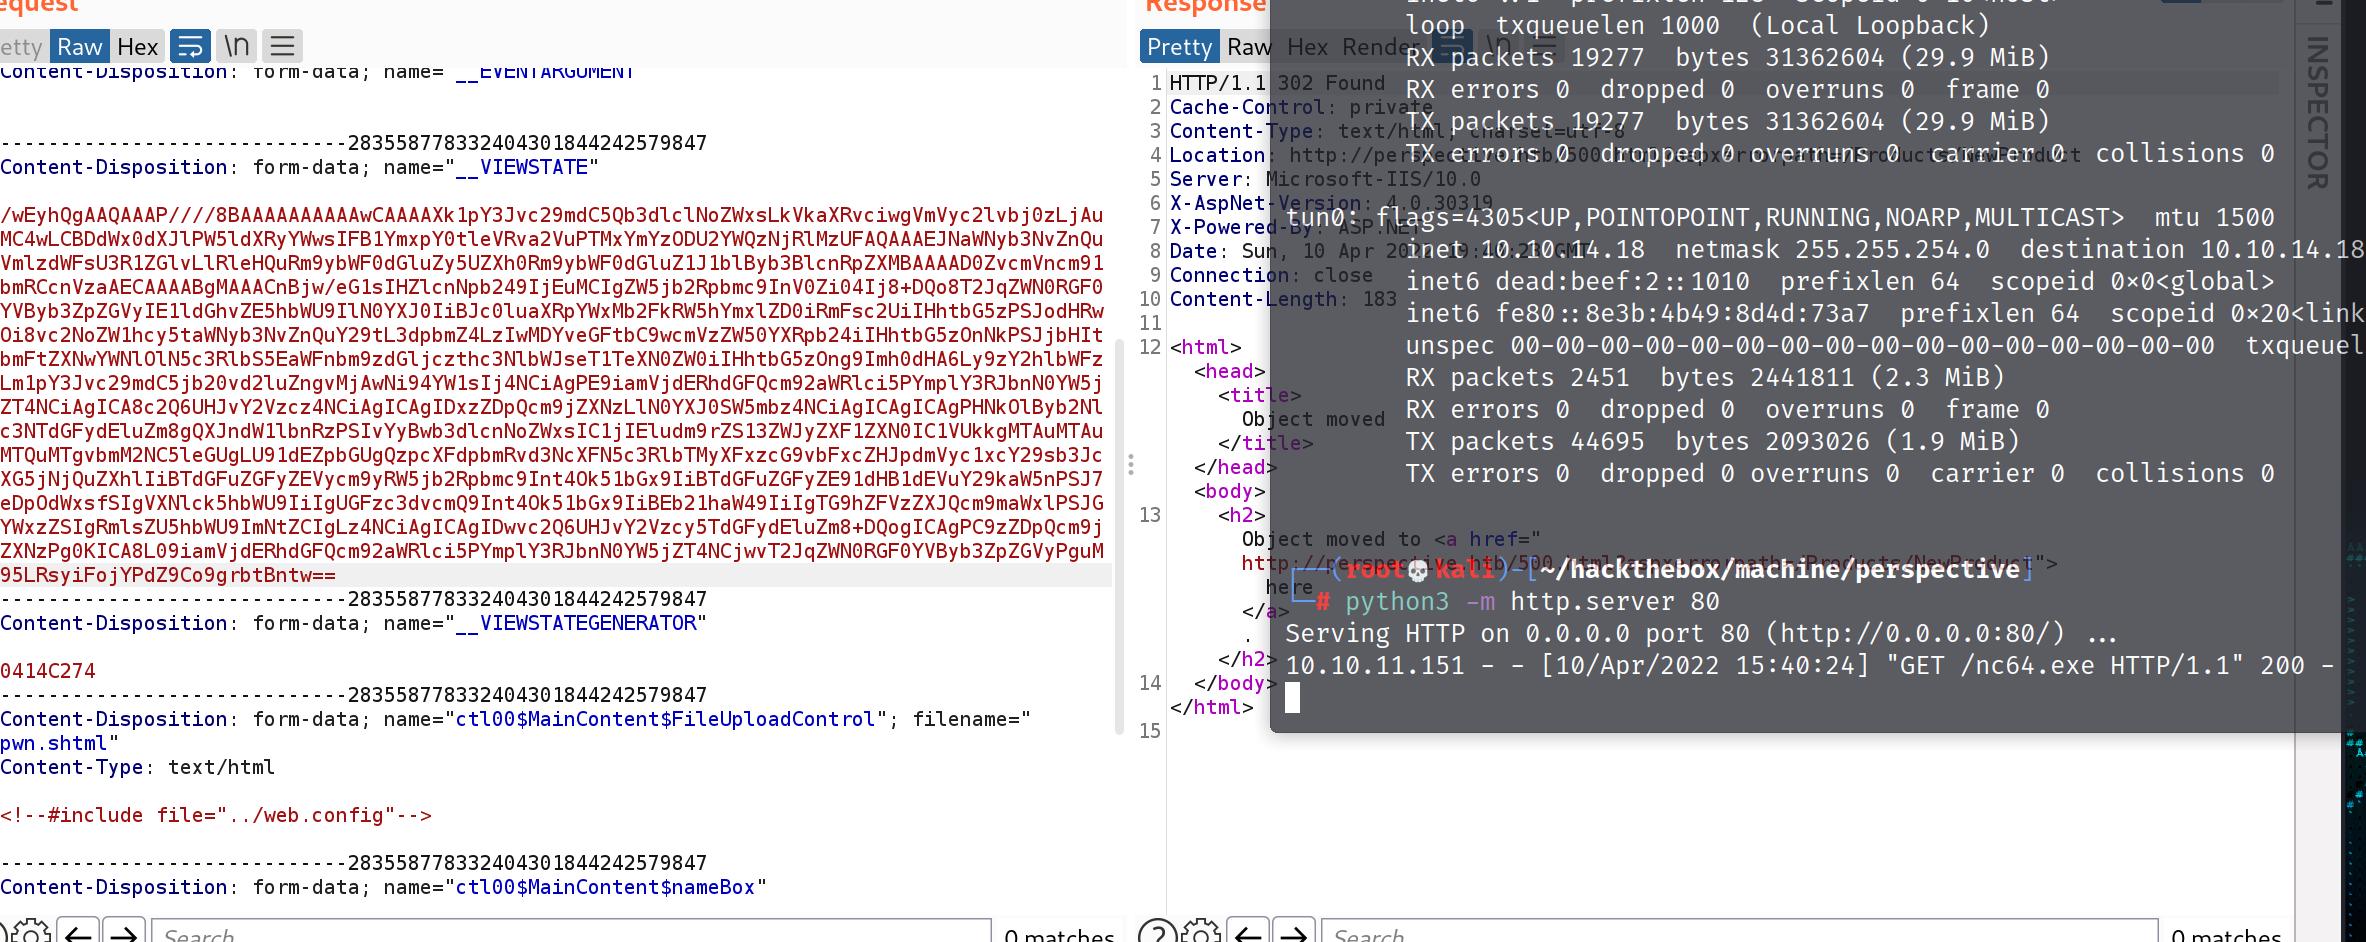Screen dimensions: 2366x942
Task: Click the "GET /nc64.exe" log line in the terminal
Action: click(1809, 665)
